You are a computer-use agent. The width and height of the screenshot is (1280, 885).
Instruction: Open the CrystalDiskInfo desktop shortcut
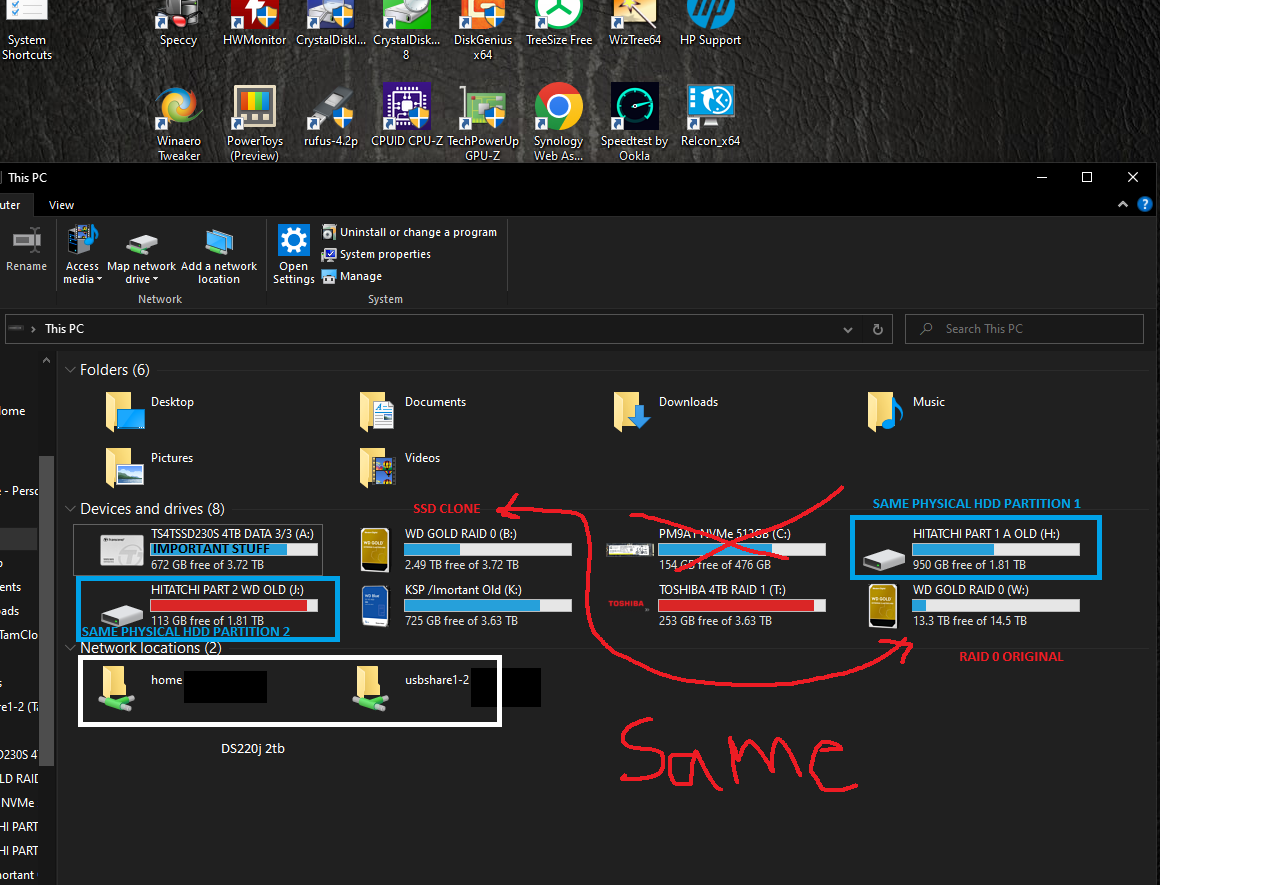[330, 24]
